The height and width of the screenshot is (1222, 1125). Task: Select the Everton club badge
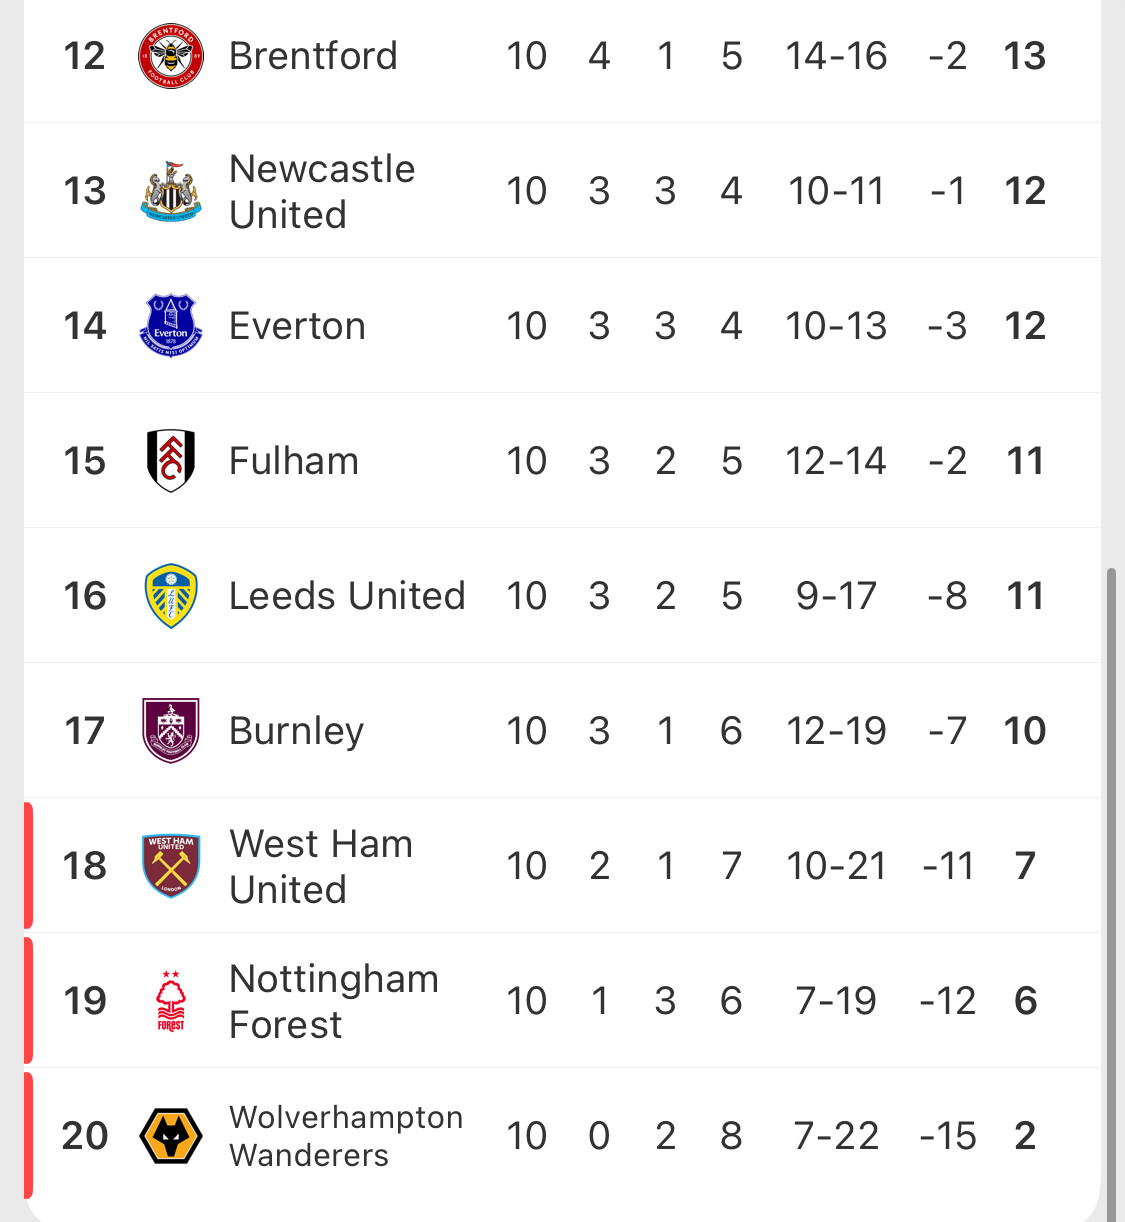point(171,326)
